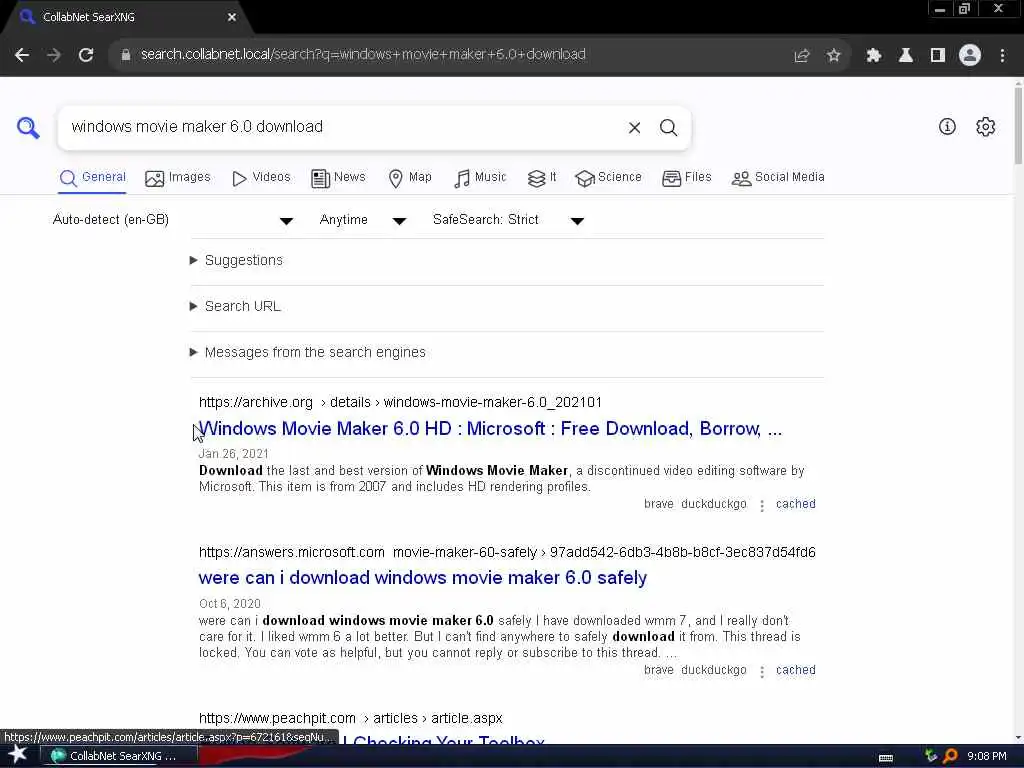Click the lock site info icon
This screenshot has height=768, width=1024.
[126, 55]
